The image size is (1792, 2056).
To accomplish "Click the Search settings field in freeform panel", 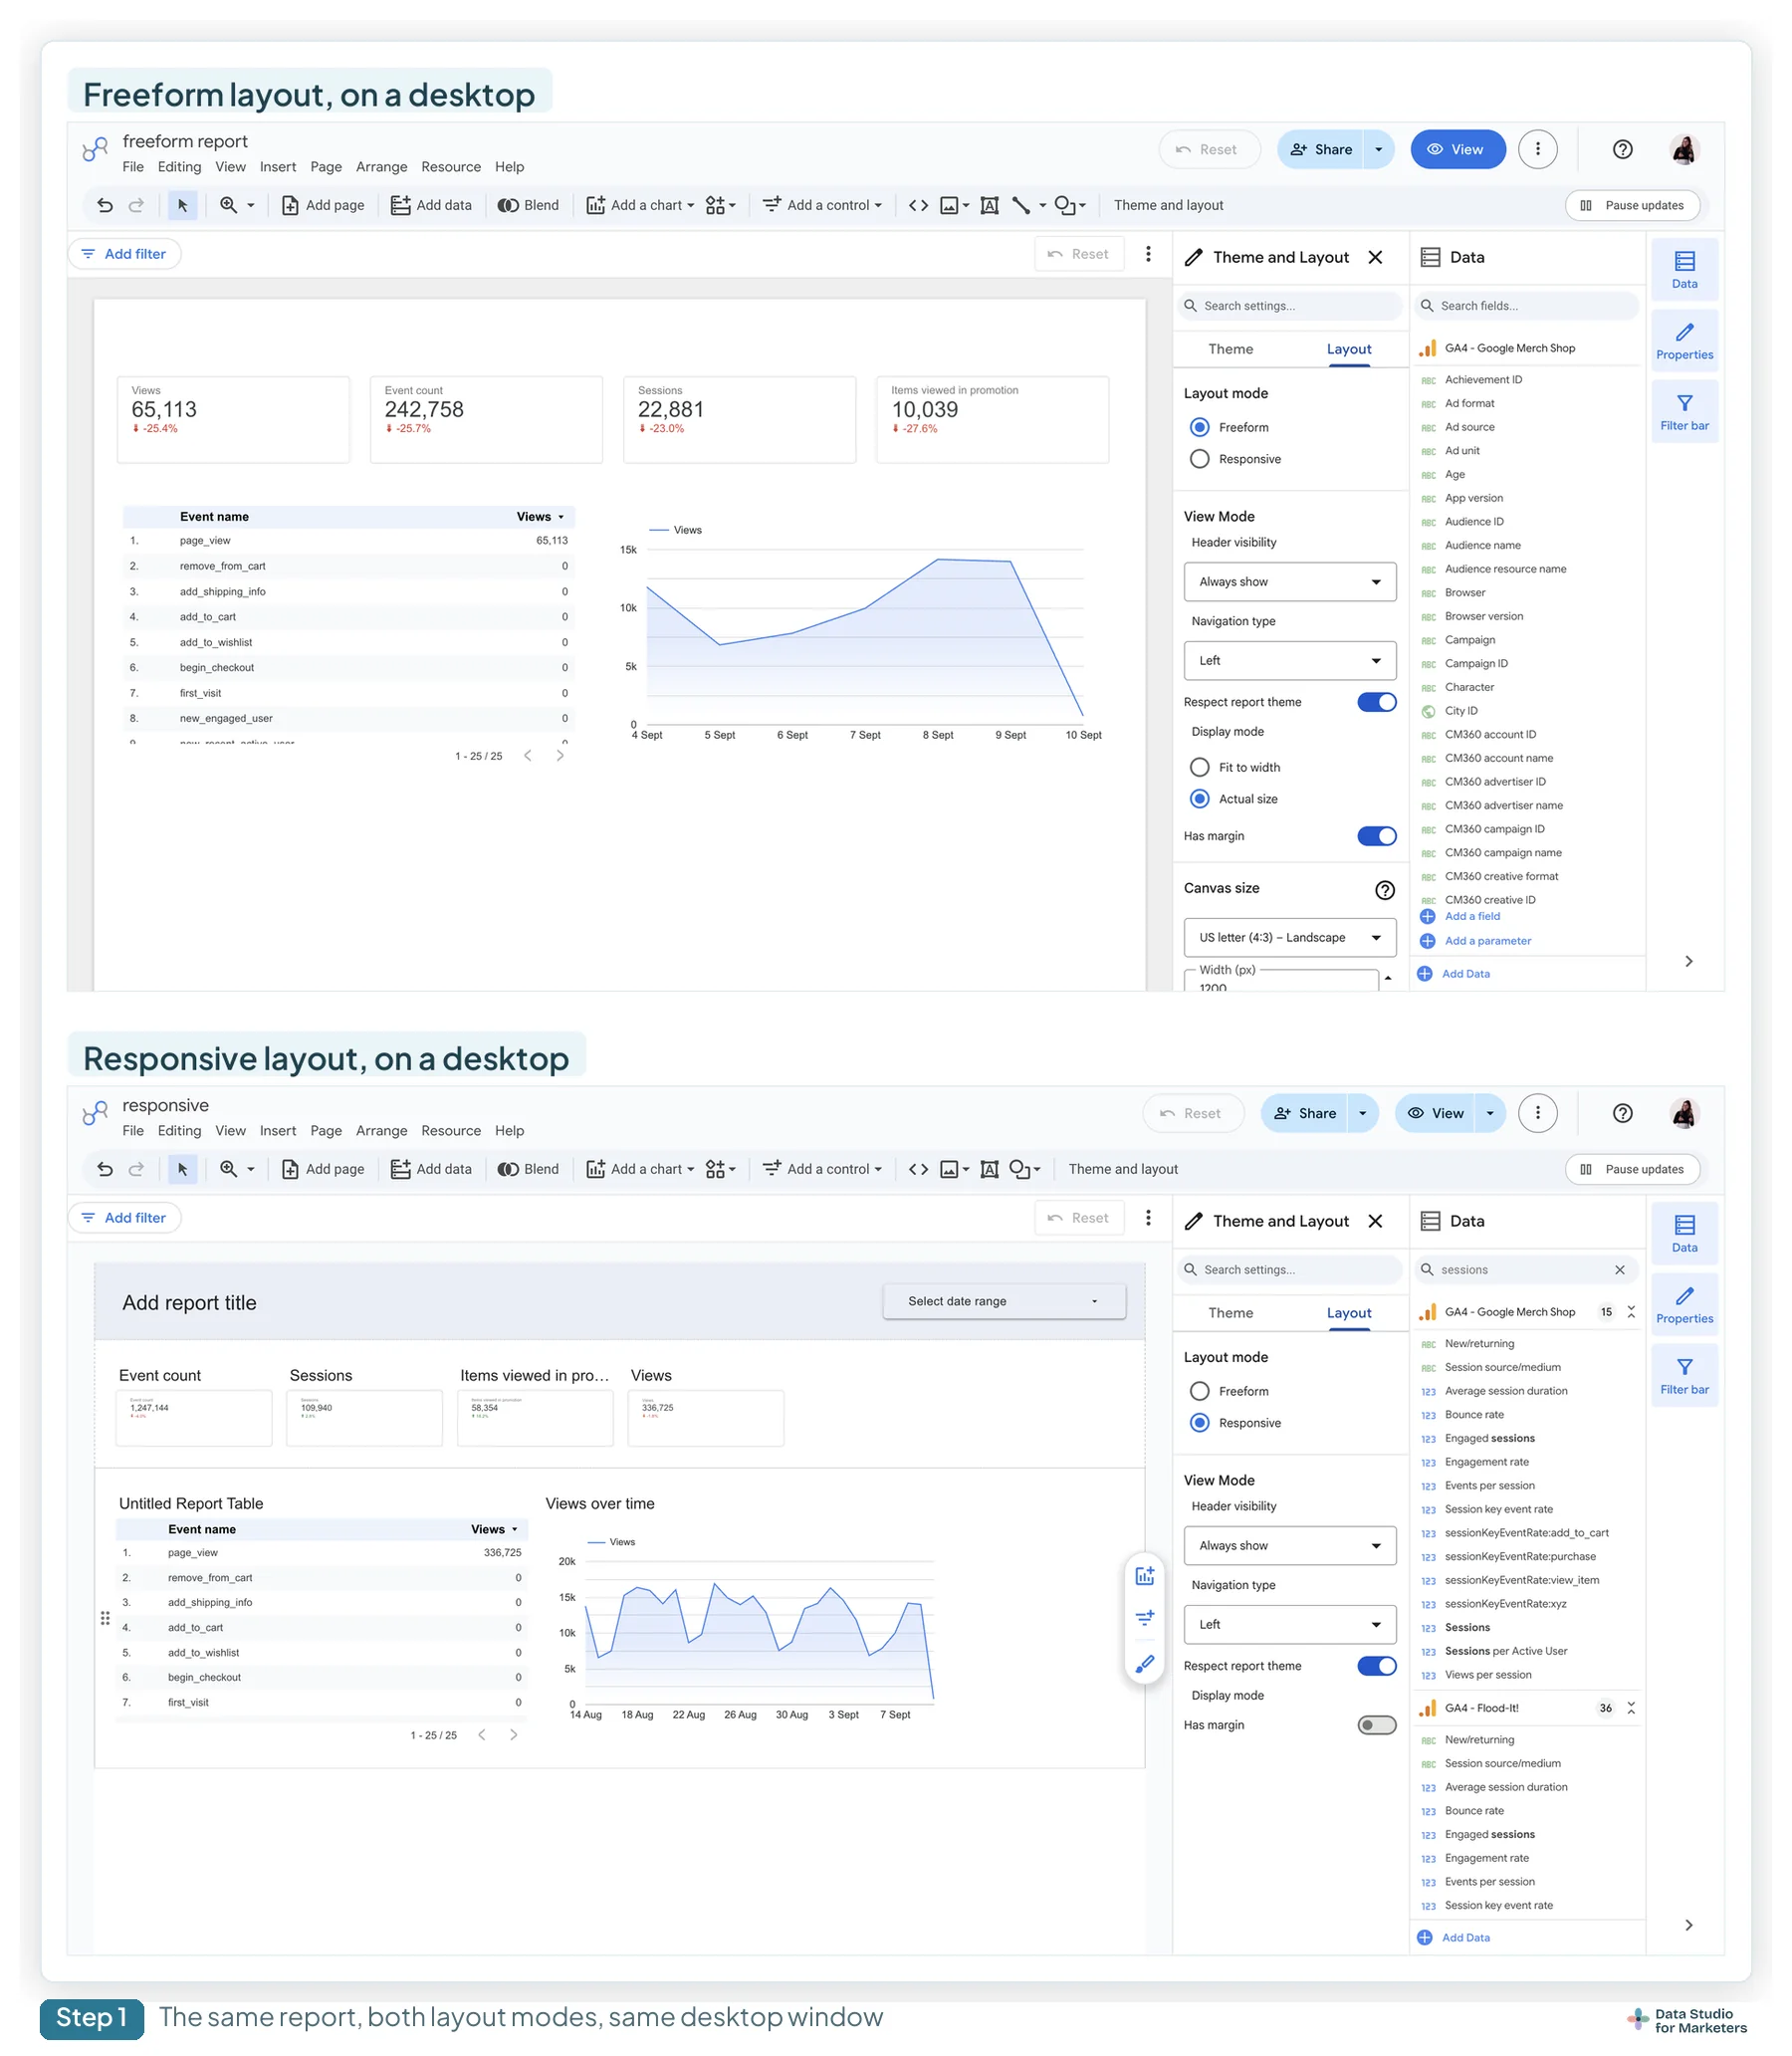I will point(1289,306).
